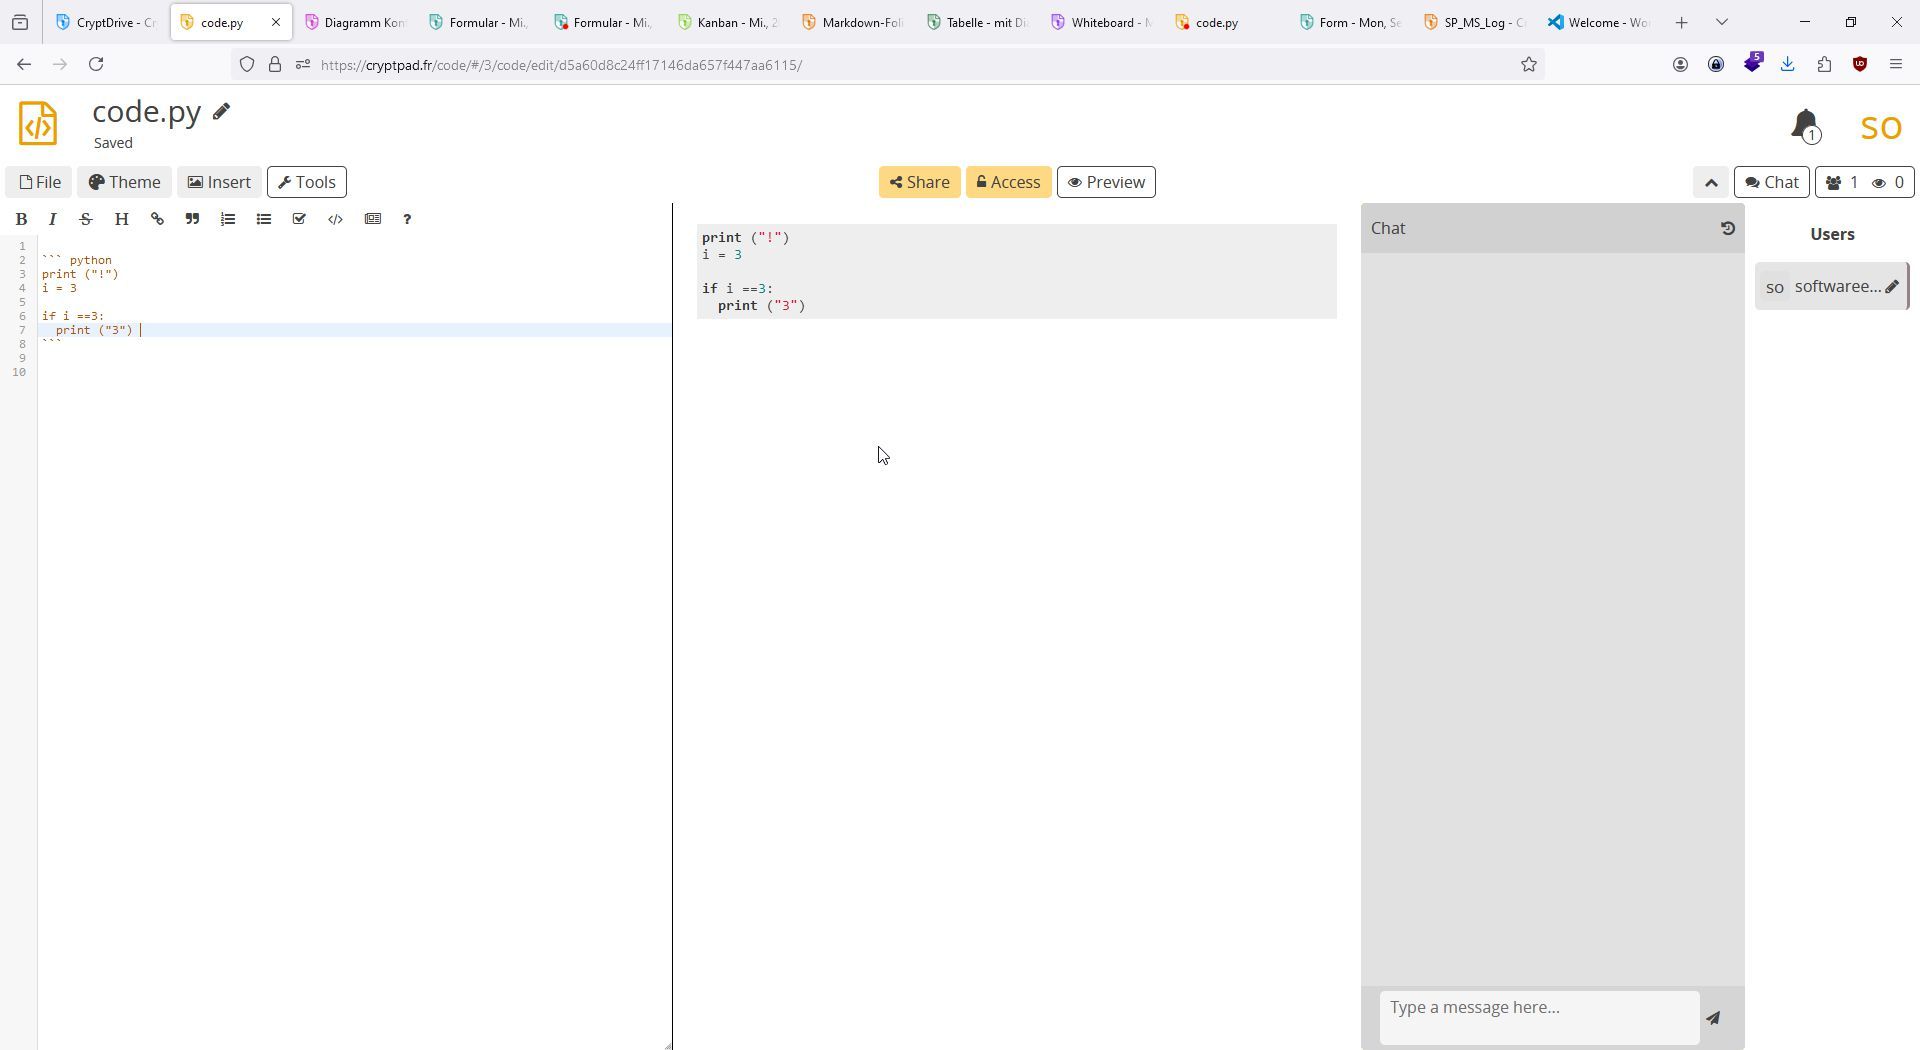Click the code.py pad title
The image size is (1920, 1050).
pos(147,111)
